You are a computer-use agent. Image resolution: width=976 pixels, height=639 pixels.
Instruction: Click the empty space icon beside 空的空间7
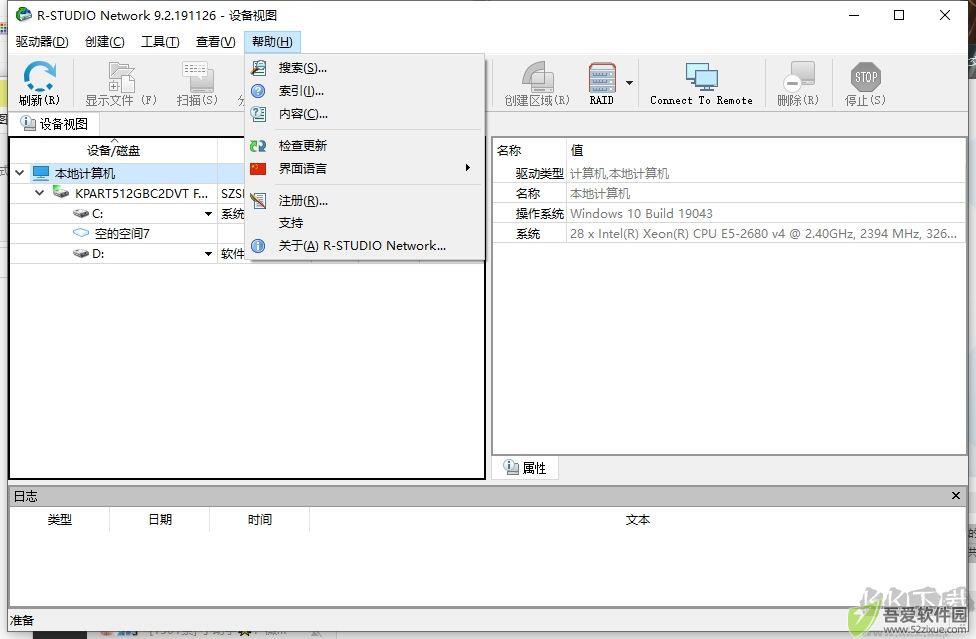tap(81, 233)
